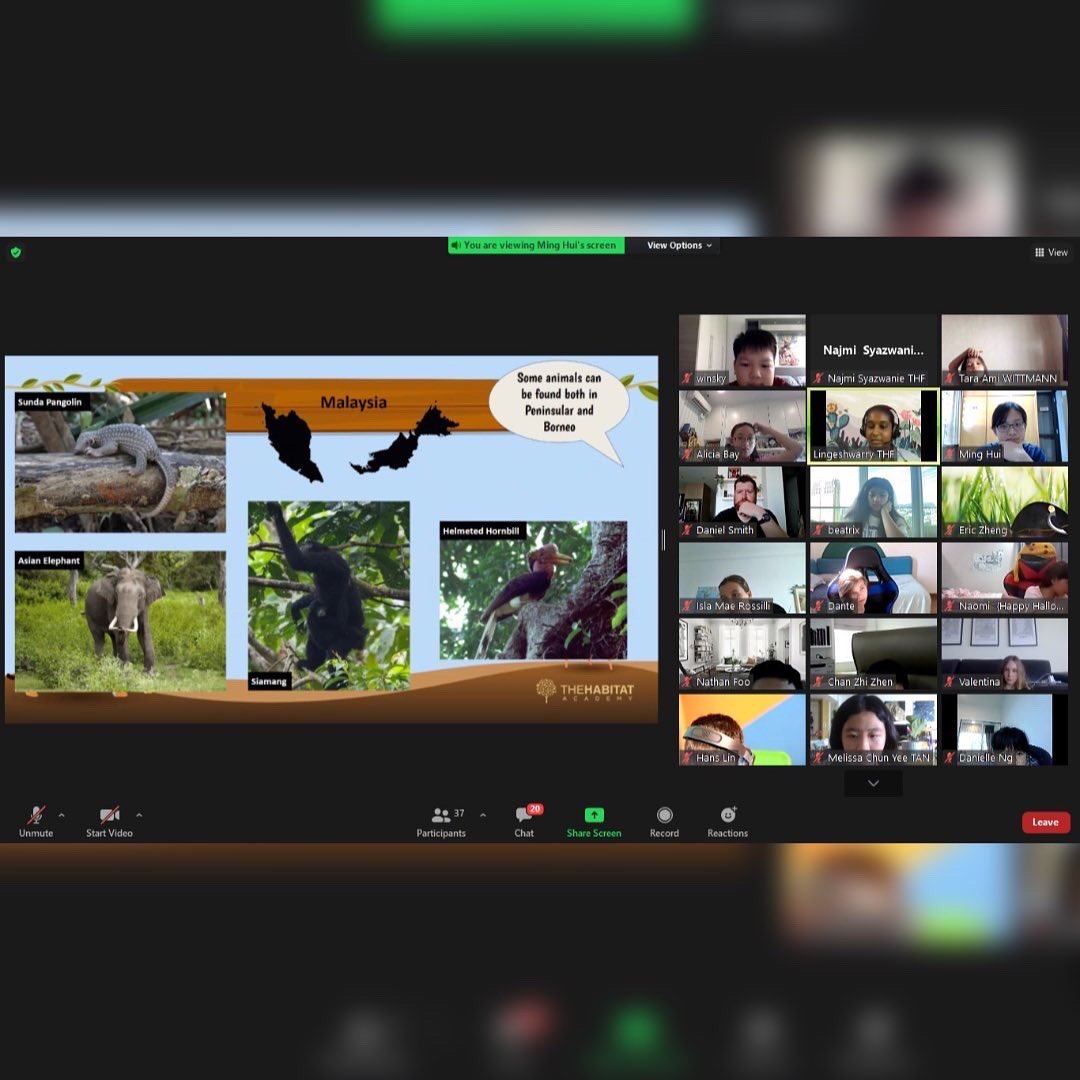Toggle Start Video camera icon

(x=110, y=815)
